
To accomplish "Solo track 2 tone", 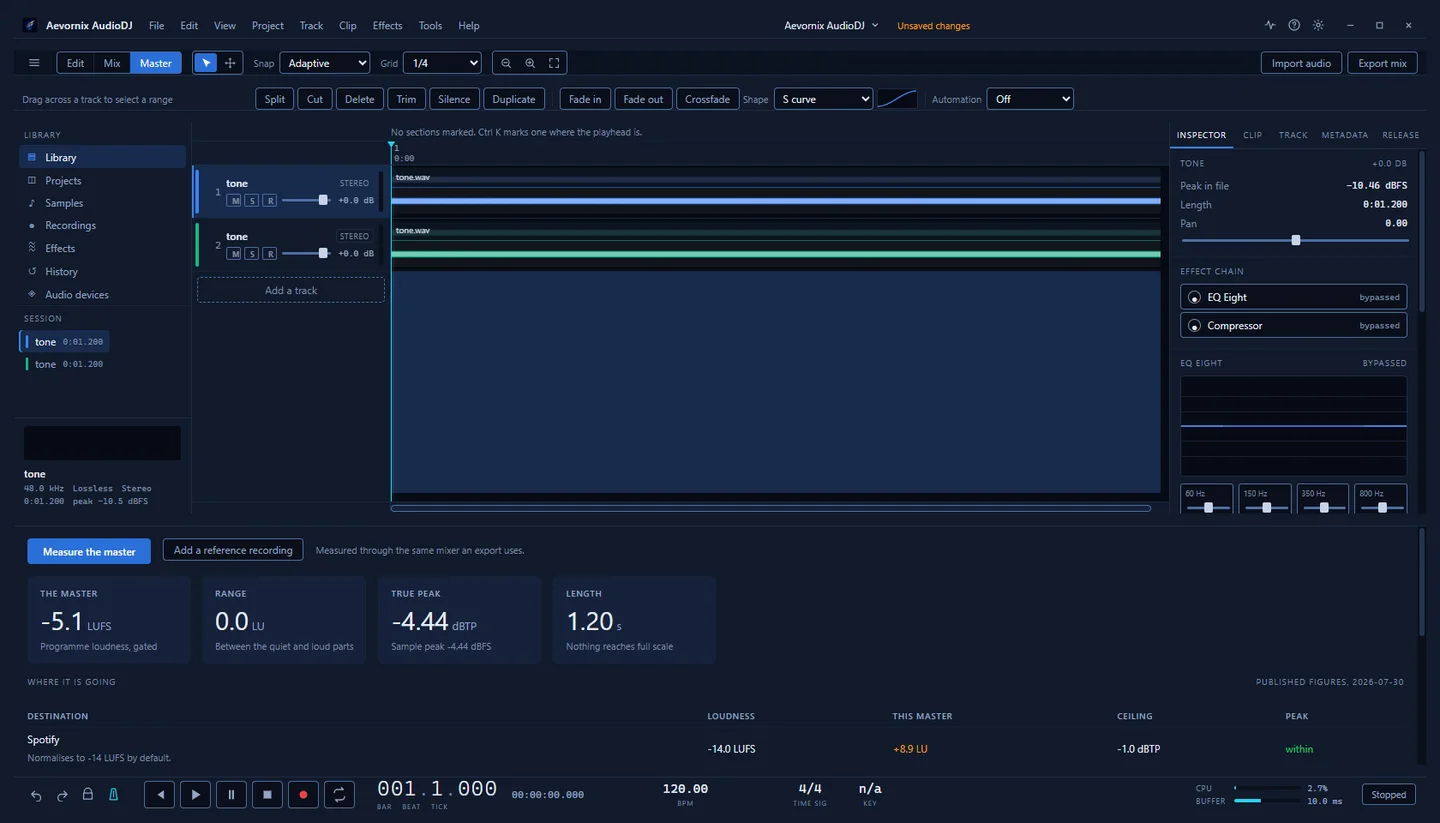I will click(252, 253).
